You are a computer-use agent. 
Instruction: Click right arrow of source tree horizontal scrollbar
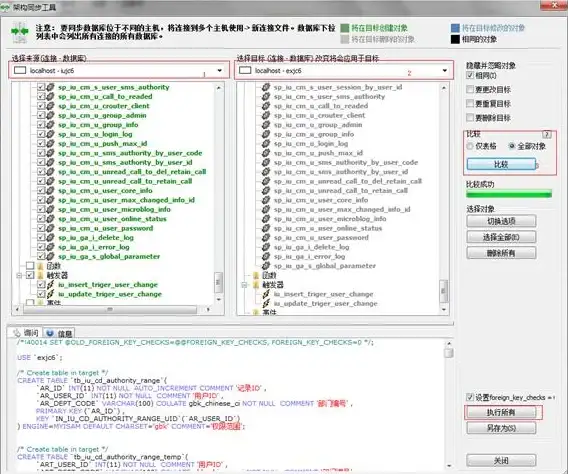click(x=208, y=310)
